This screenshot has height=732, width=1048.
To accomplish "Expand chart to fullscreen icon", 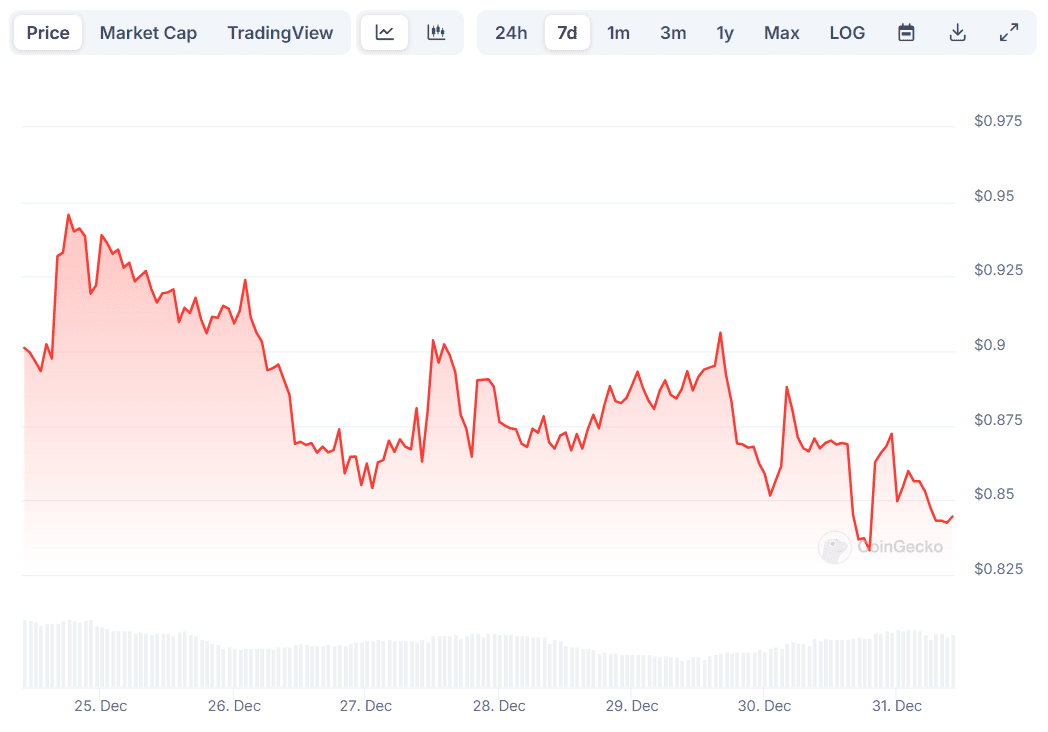I will tap(1009, 32).
